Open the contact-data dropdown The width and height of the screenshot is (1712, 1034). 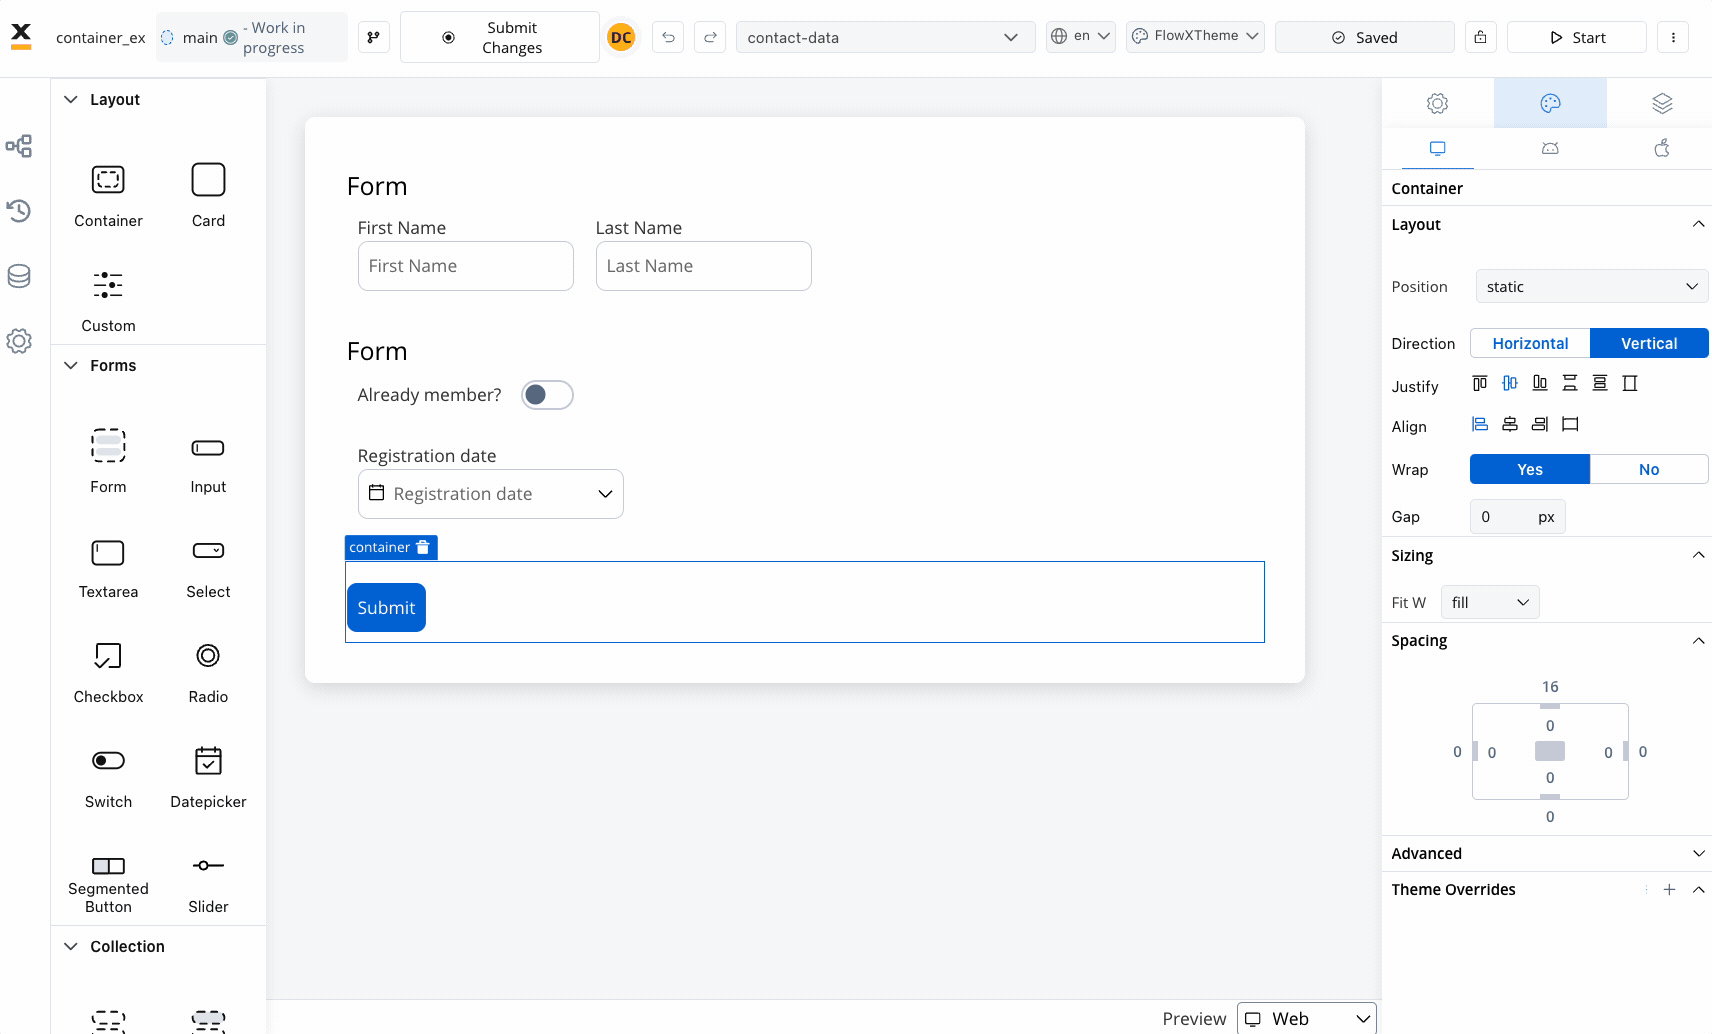[885, 37]
